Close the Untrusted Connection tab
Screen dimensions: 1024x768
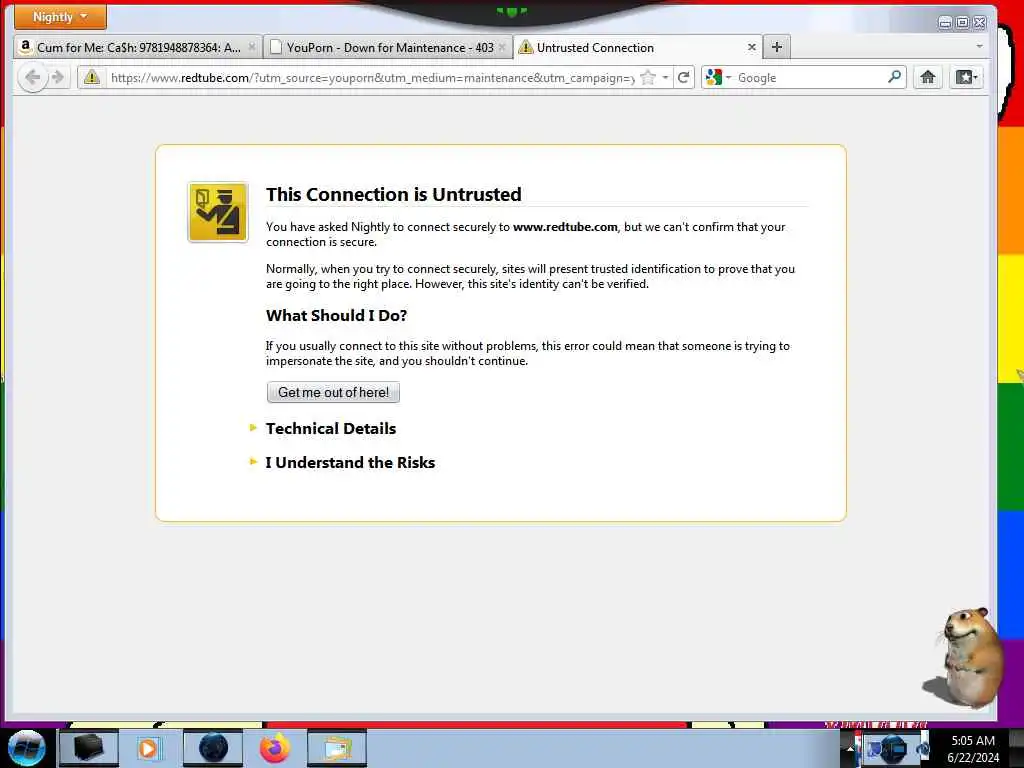click(x=752, y=47)
